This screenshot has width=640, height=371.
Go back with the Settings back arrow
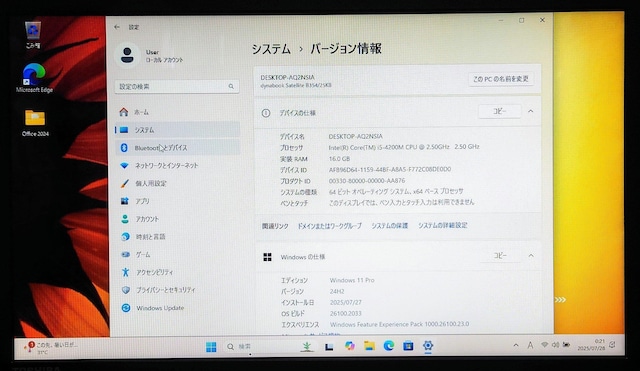pyautogui.click(x=117, y=27)
